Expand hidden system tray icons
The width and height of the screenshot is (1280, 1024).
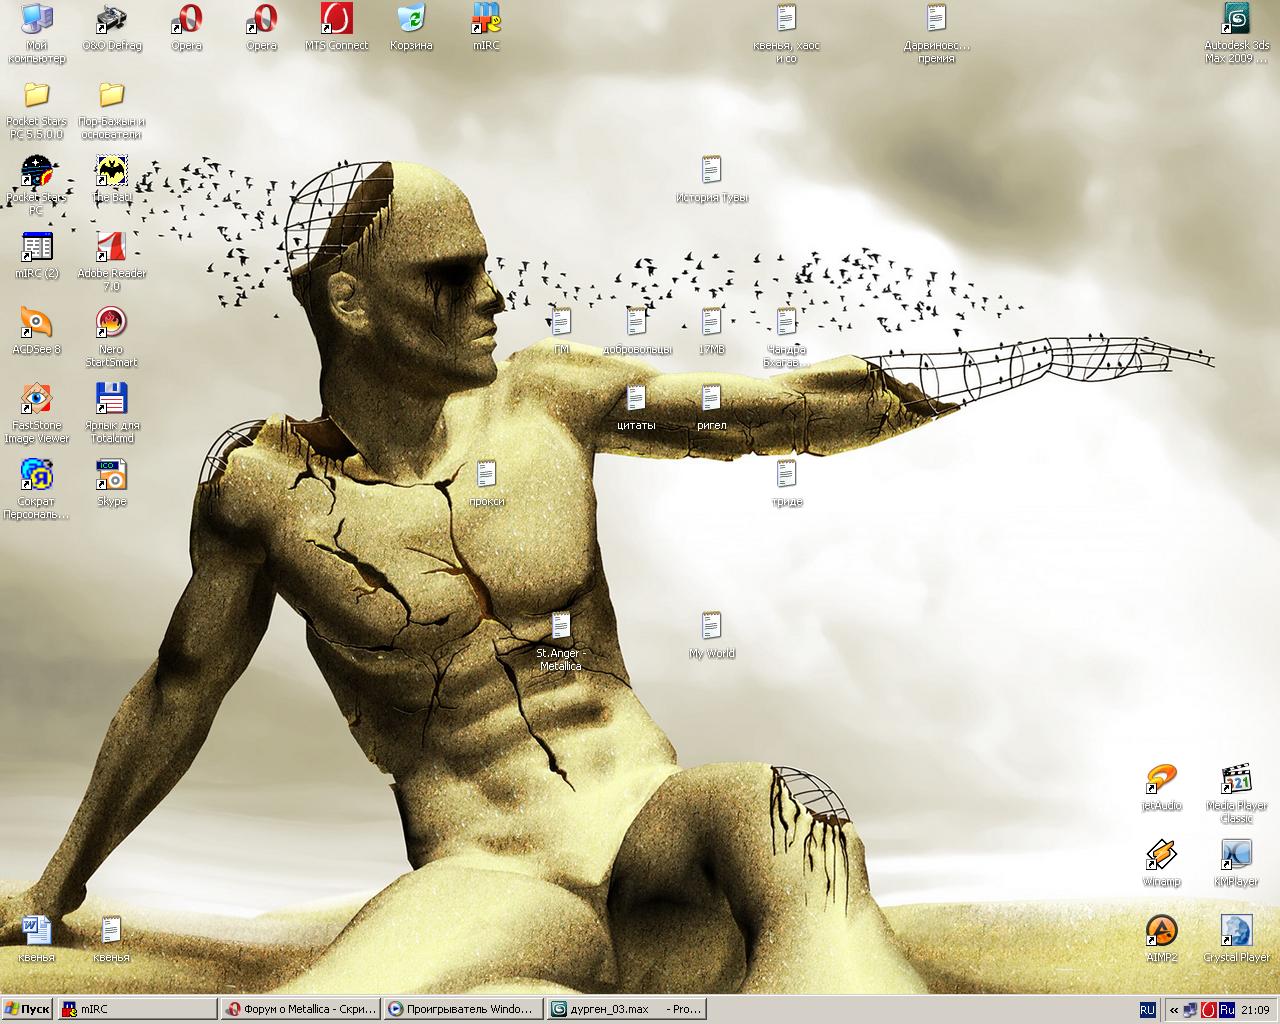(x=1174, y=1010)
